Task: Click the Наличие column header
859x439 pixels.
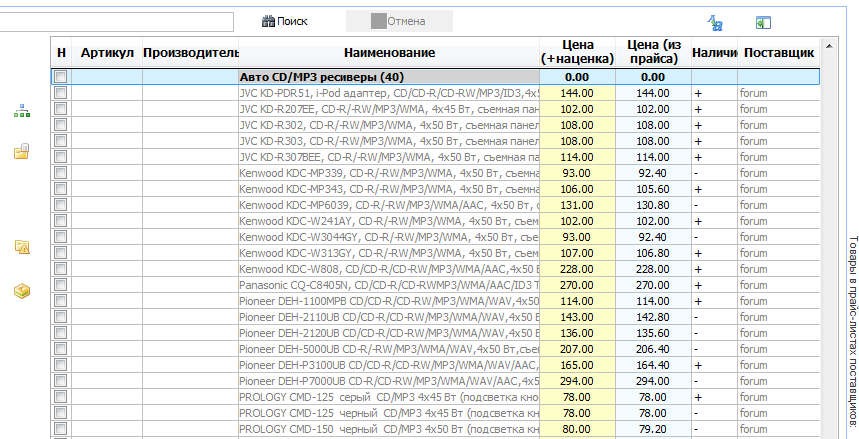Action: (x=714, y=53)
